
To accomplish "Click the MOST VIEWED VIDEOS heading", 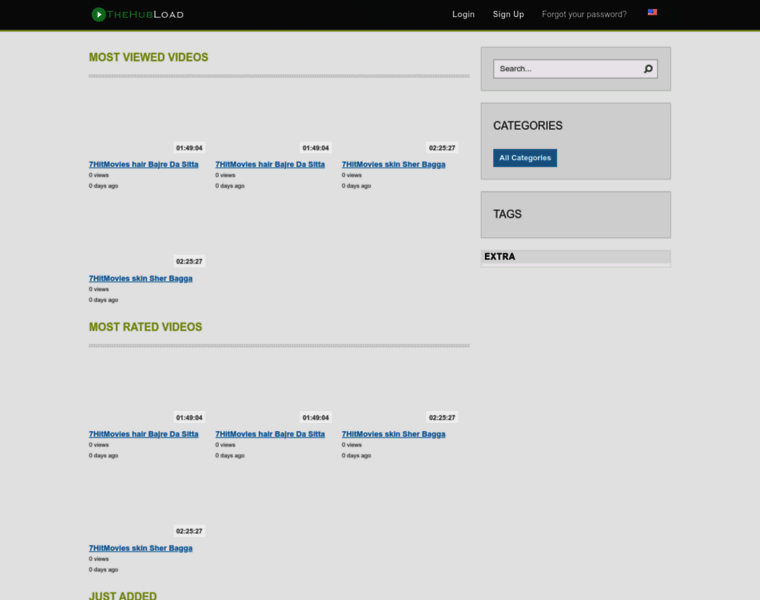I will (148, 57).
